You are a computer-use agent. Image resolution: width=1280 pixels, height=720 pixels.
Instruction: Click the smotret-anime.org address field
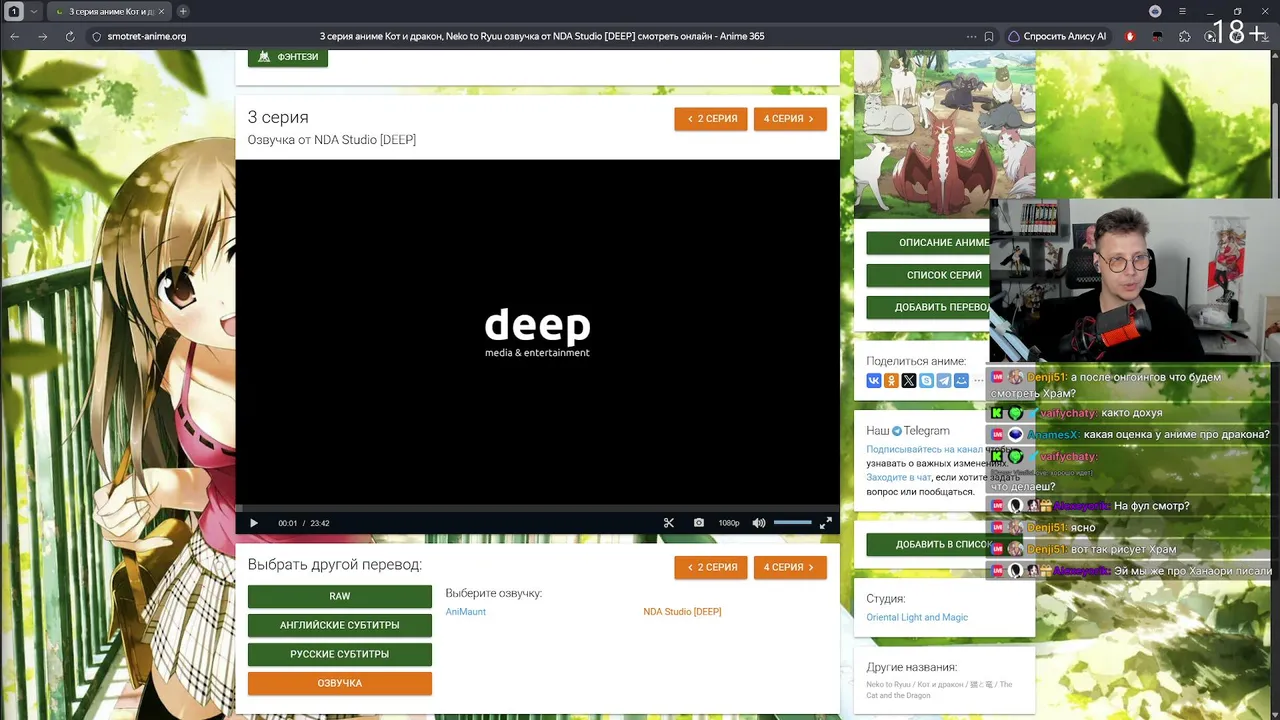click(x=147, y=36)
